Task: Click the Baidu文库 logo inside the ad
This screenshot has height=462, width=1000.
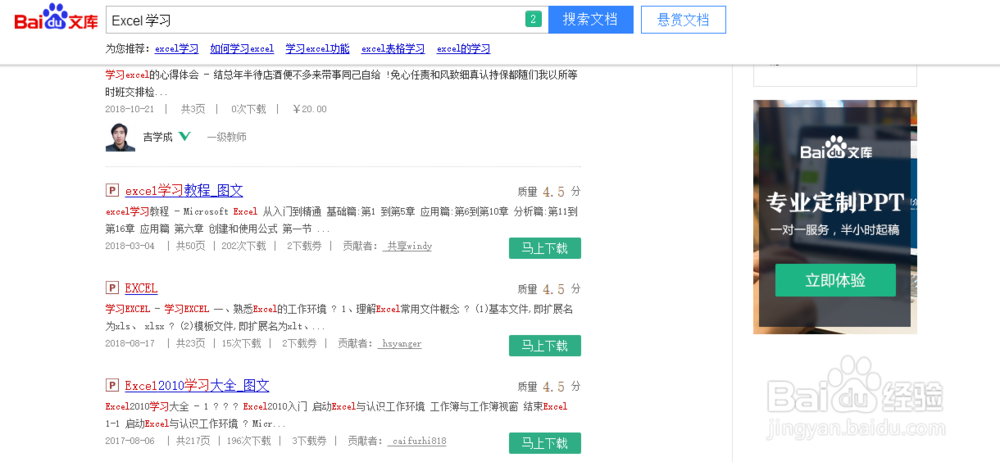Action: (836, 149)
